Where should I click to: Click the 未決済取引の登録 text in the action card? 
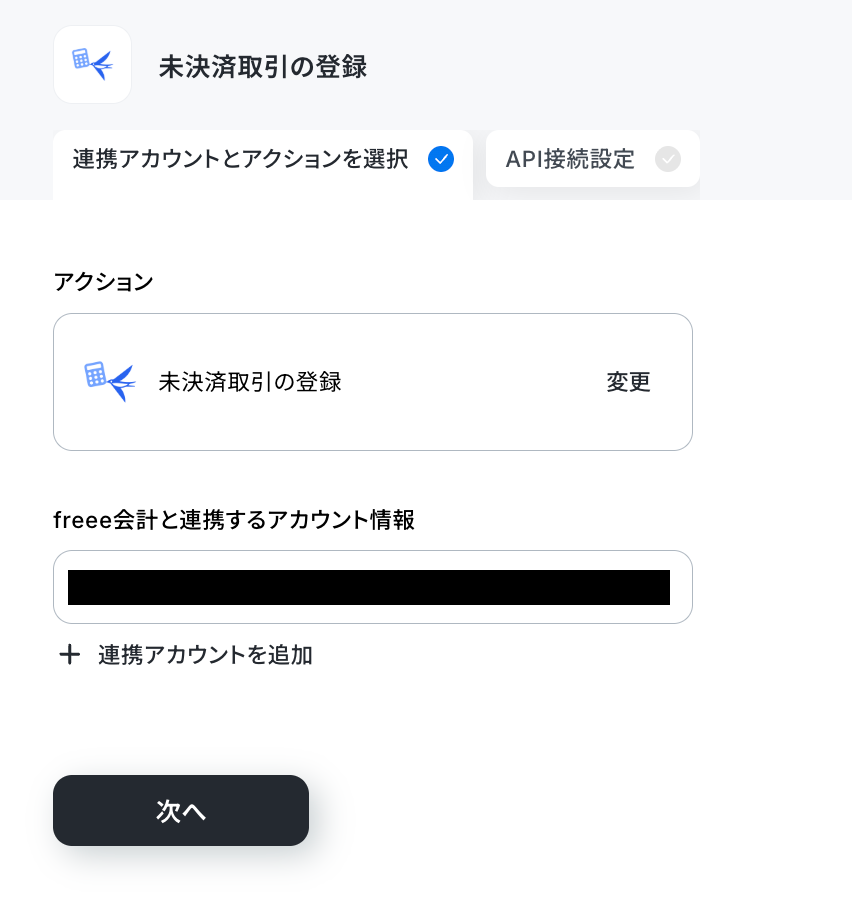pos(250,382)
